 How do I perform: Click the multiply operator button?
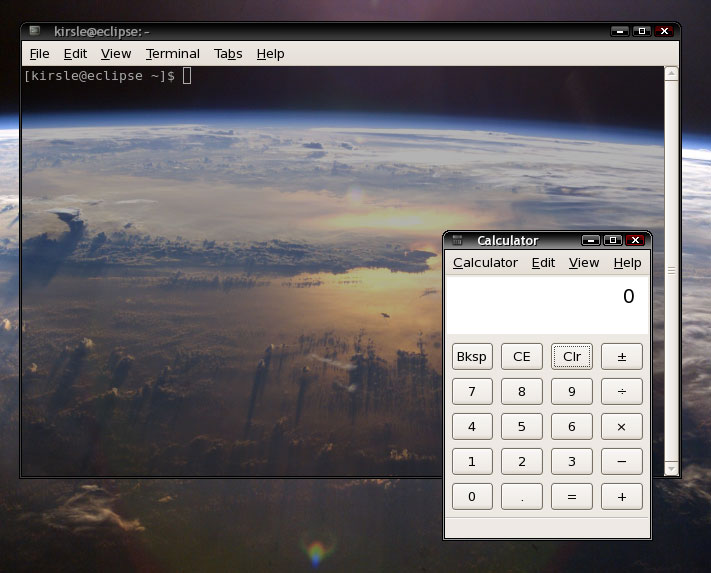[622, 427]
